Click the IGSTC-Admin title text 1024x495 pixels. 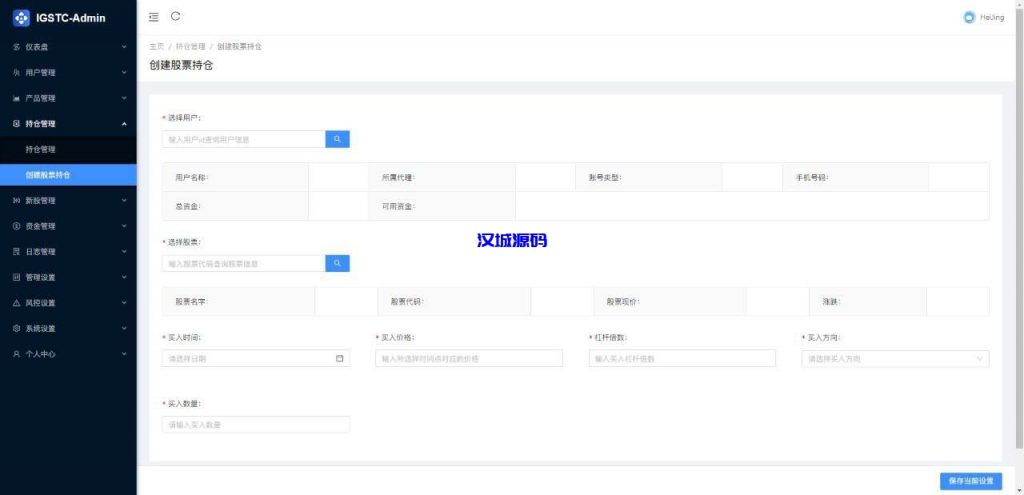click(71, 18)
